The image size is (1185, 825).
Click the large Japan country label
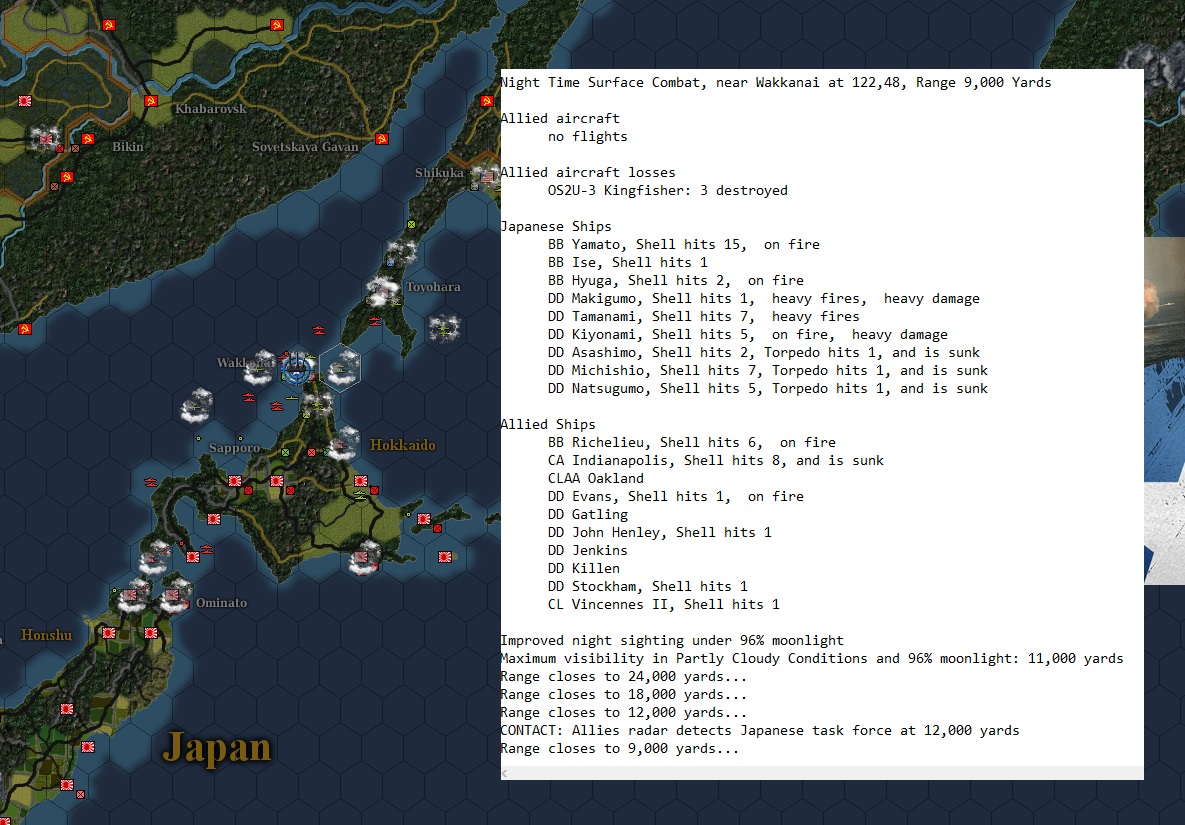[x=217, y=748]
